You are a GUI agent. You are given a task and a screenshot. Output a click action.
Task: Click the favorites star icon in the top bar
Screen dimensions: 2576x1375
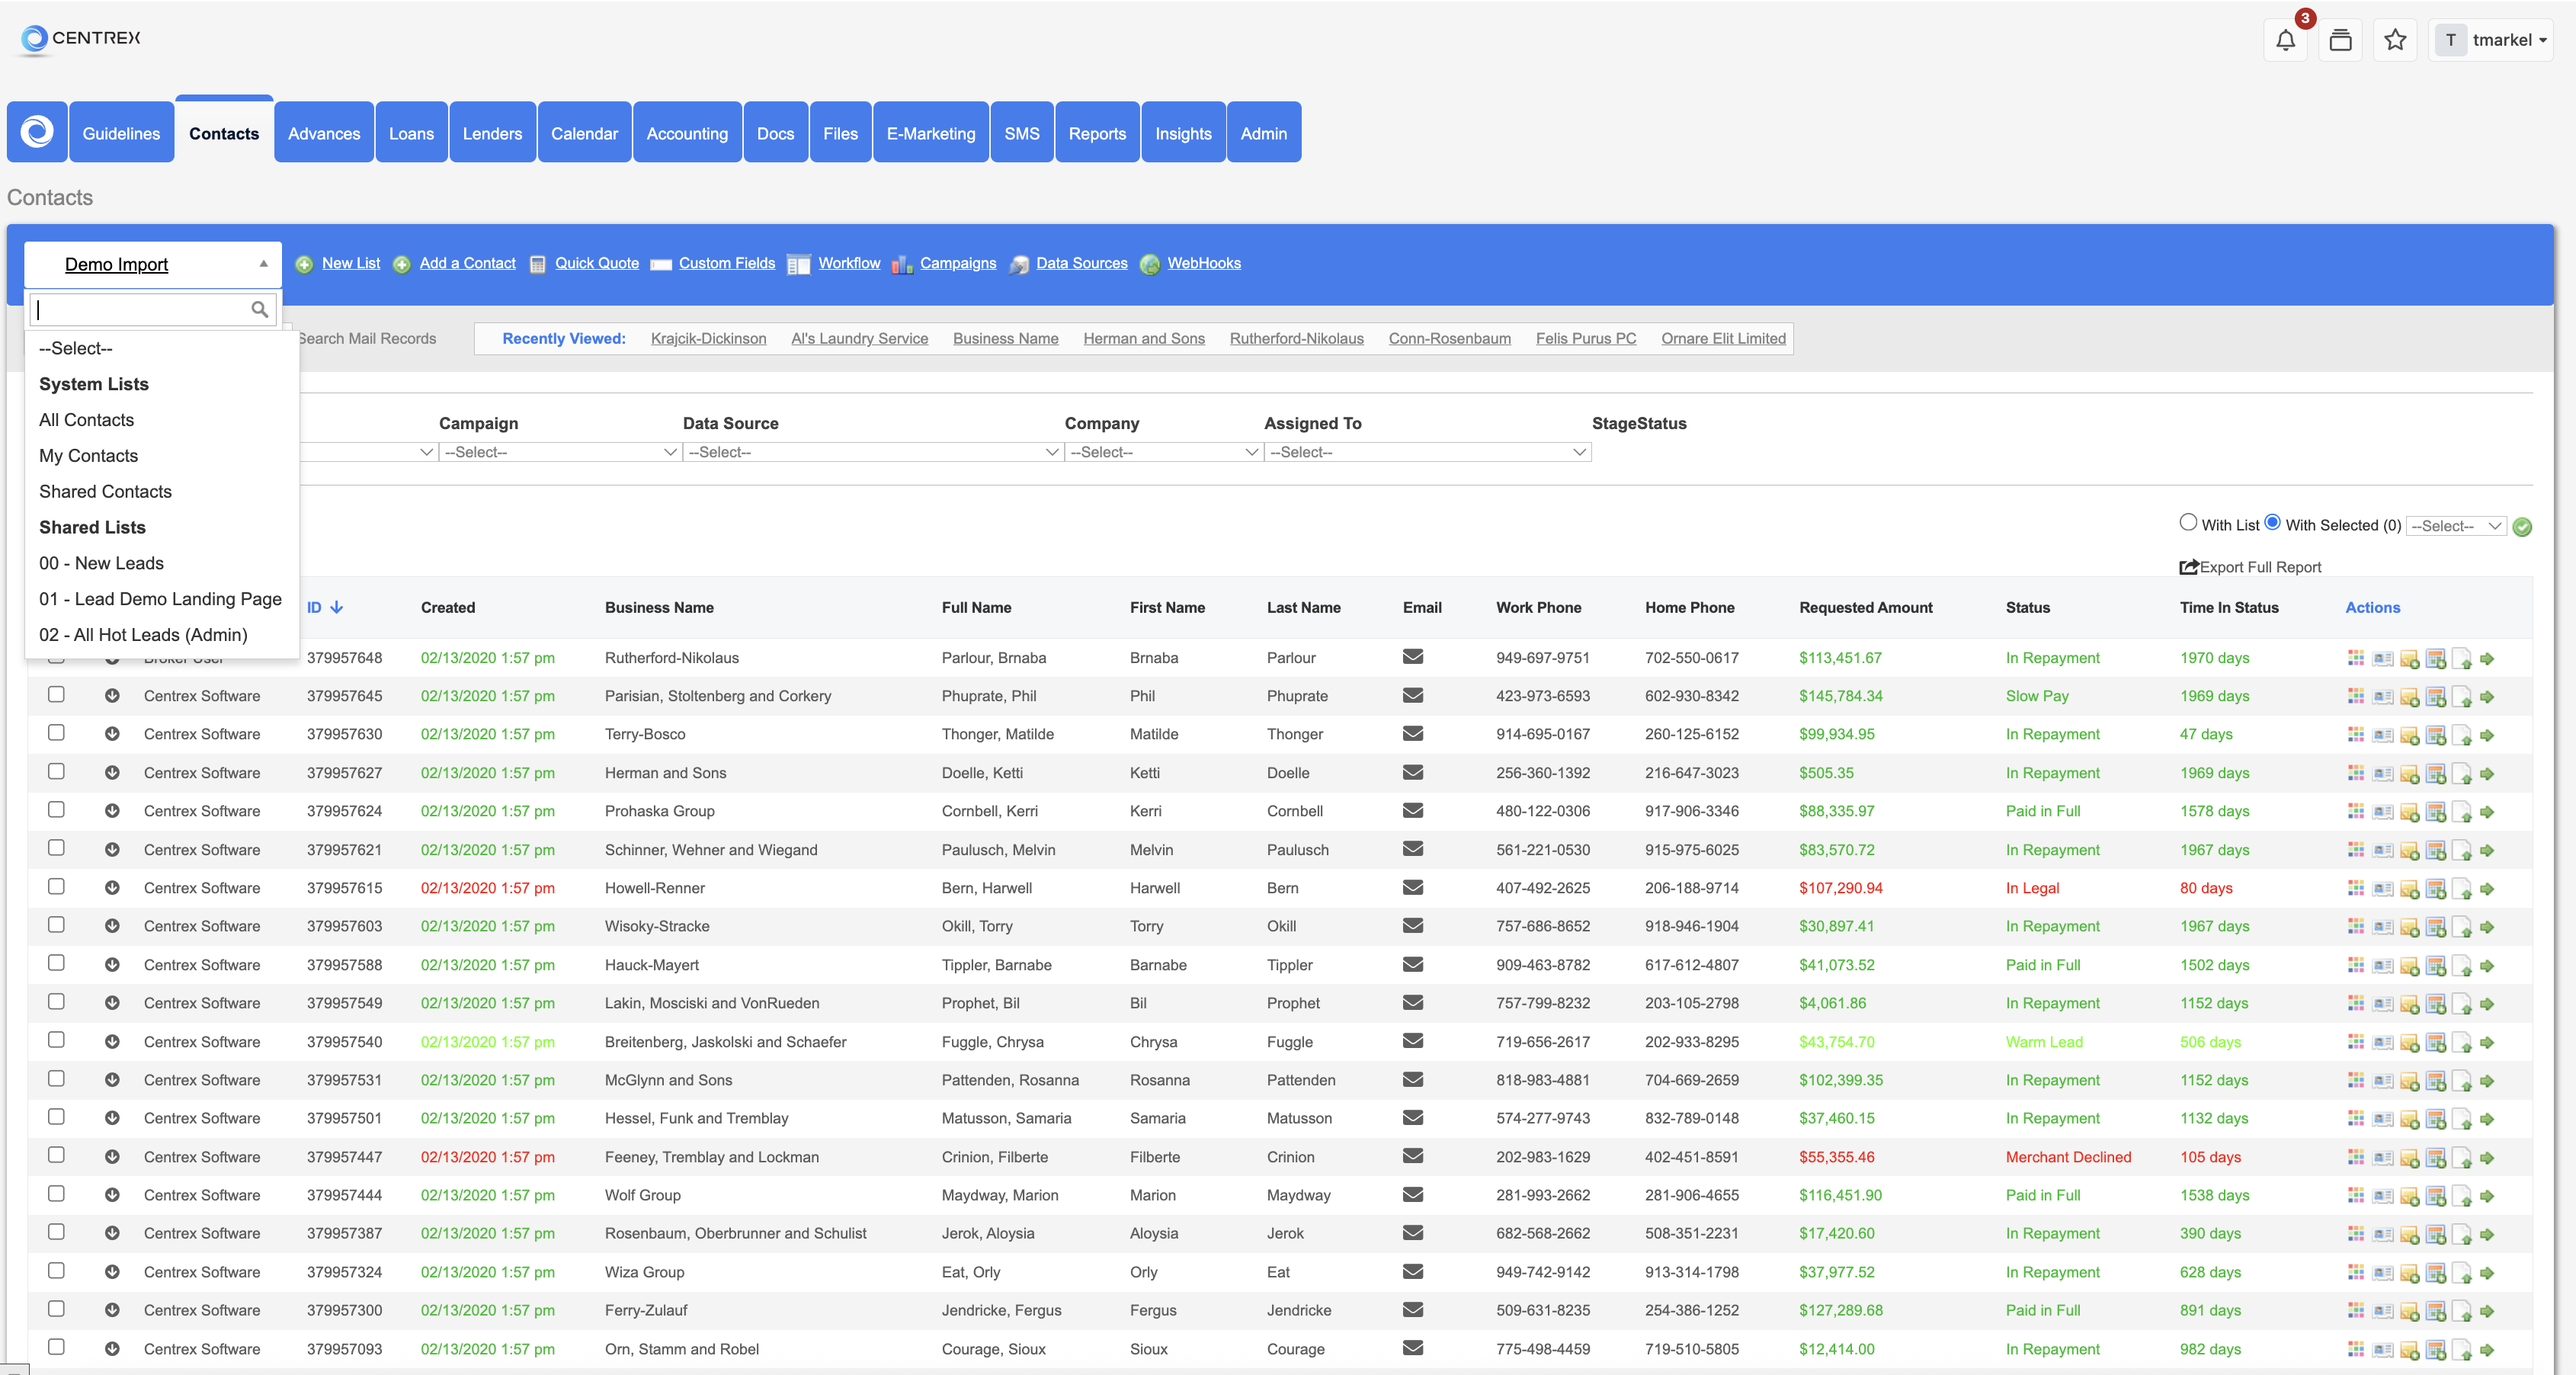tap(2395, 40)
